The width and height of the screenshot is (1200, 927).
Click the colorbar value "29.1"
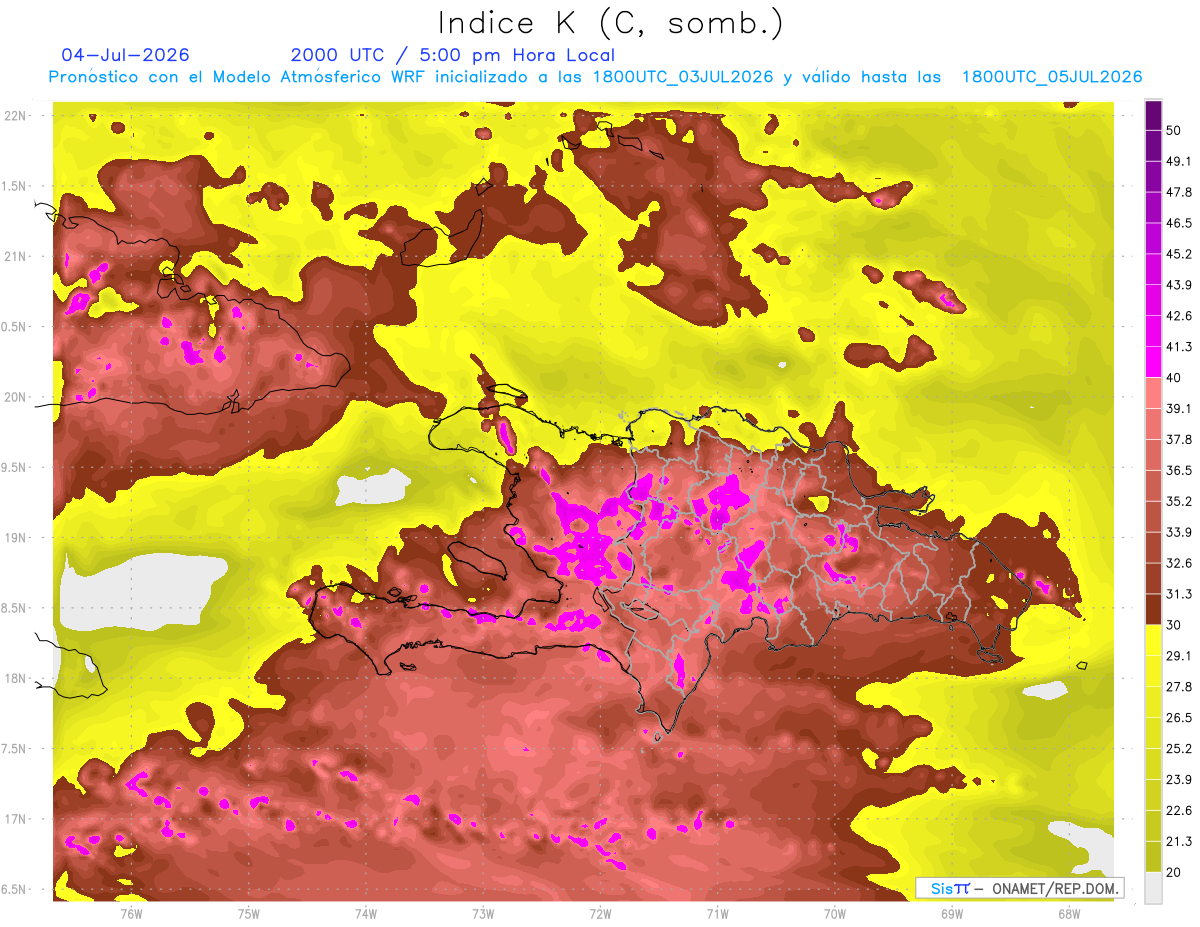1179,656
